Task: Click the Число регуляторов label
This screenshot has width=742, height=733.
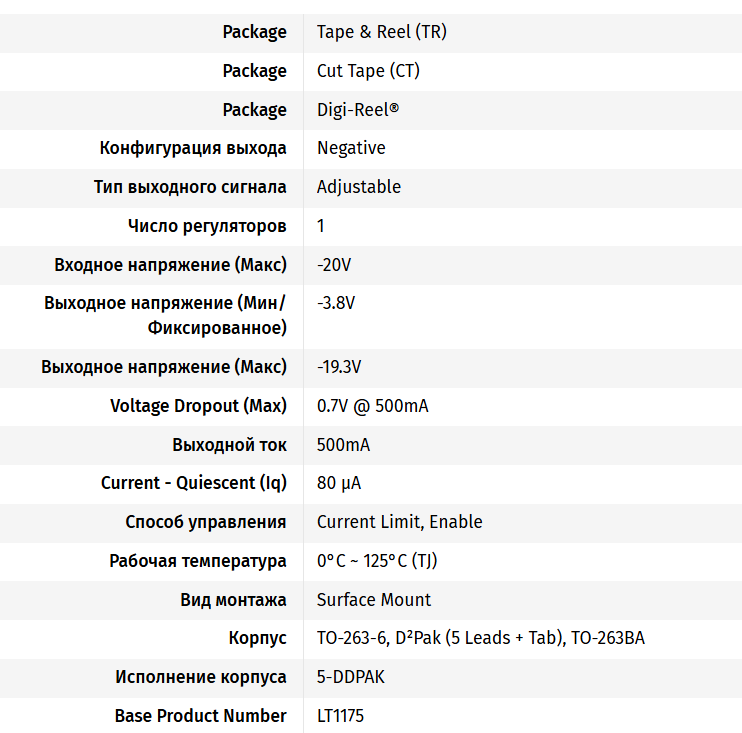Action: click(207, 226)
